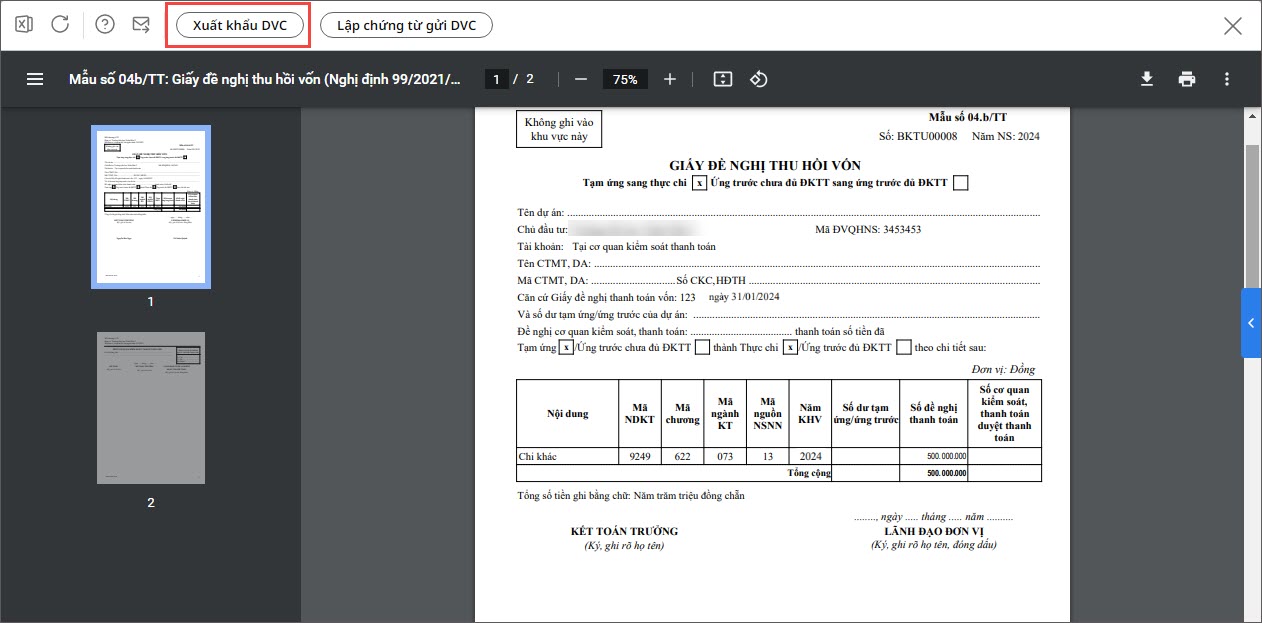Select page 2 thumbnail
1262x623 pixels.
(151, 408)
